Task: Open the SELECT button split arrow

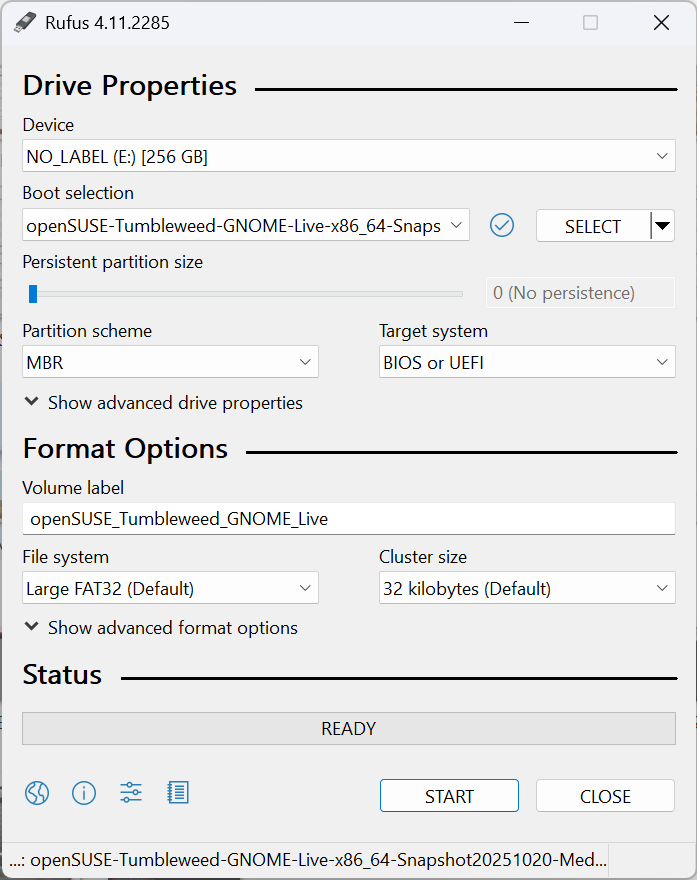Action: point(662,226)
